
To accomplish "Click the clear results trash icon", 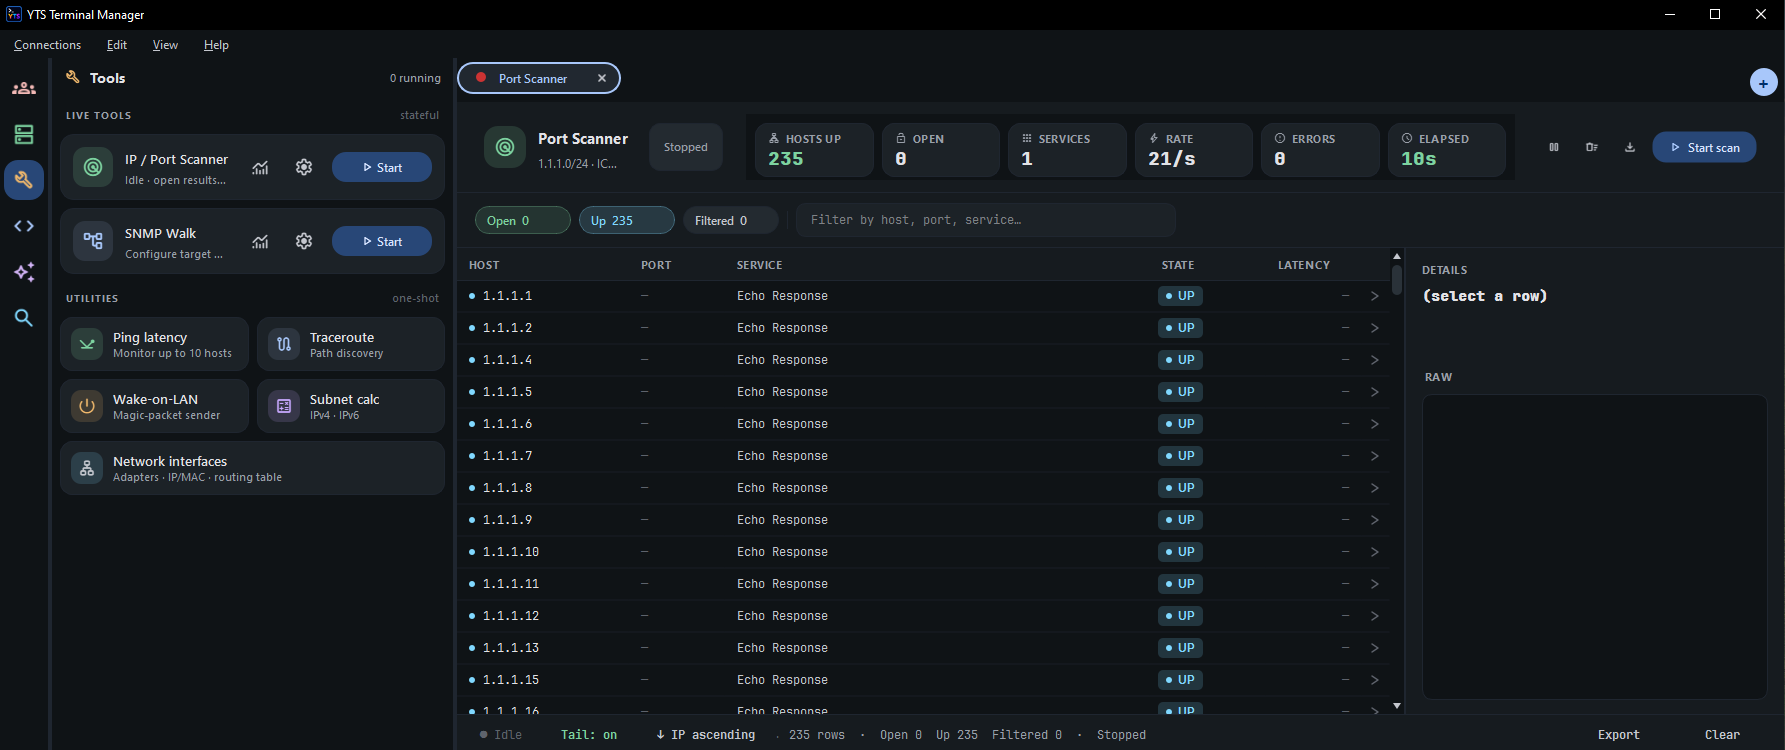I will (x=1592, y=147).
